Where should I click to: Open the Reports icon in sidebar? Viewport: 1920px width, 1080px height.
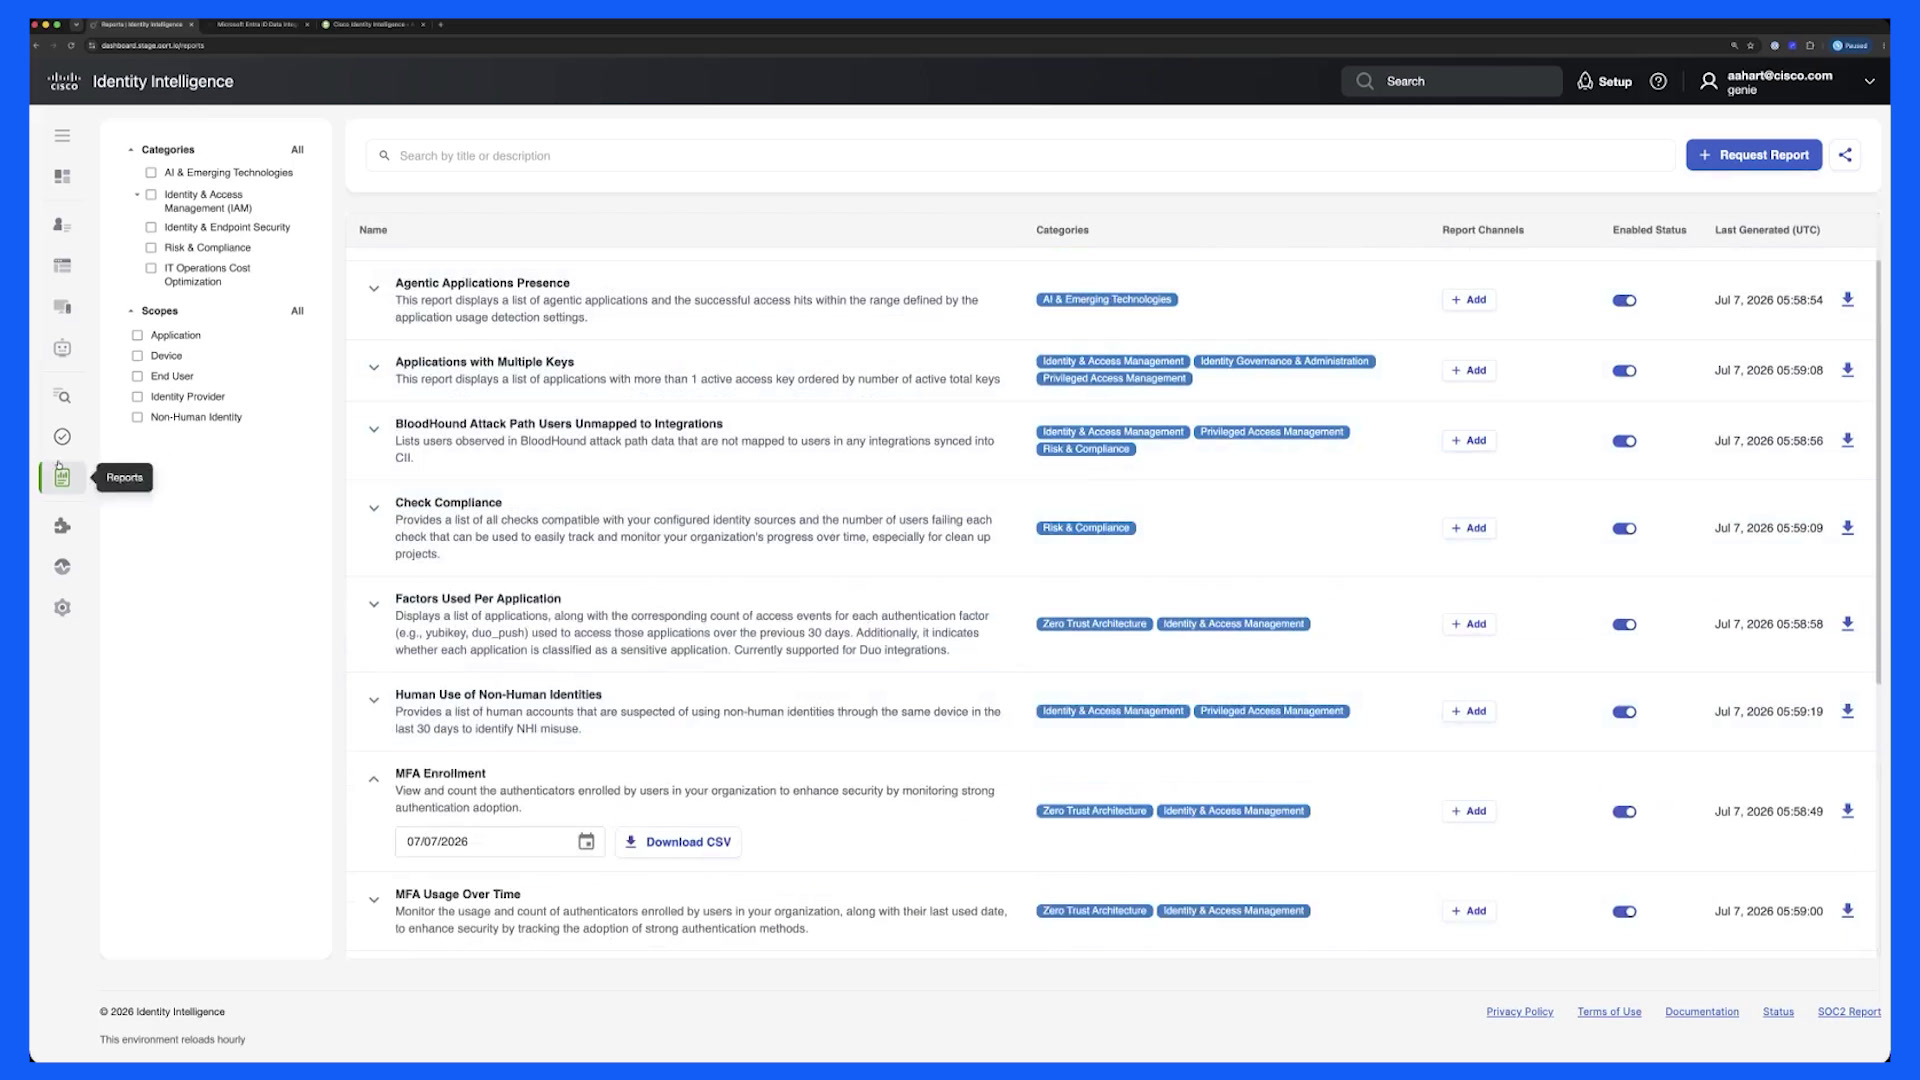62,478
